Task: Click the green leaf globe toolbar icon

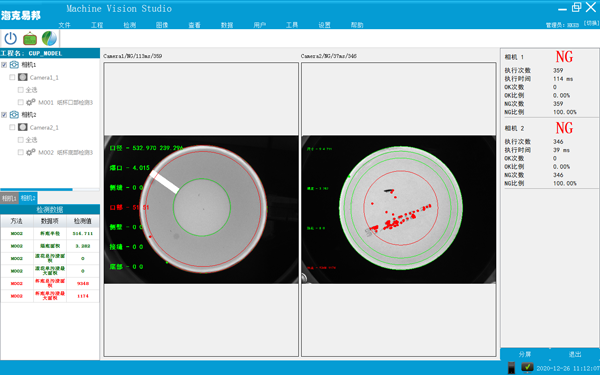Action: click(x=49, y=38)
